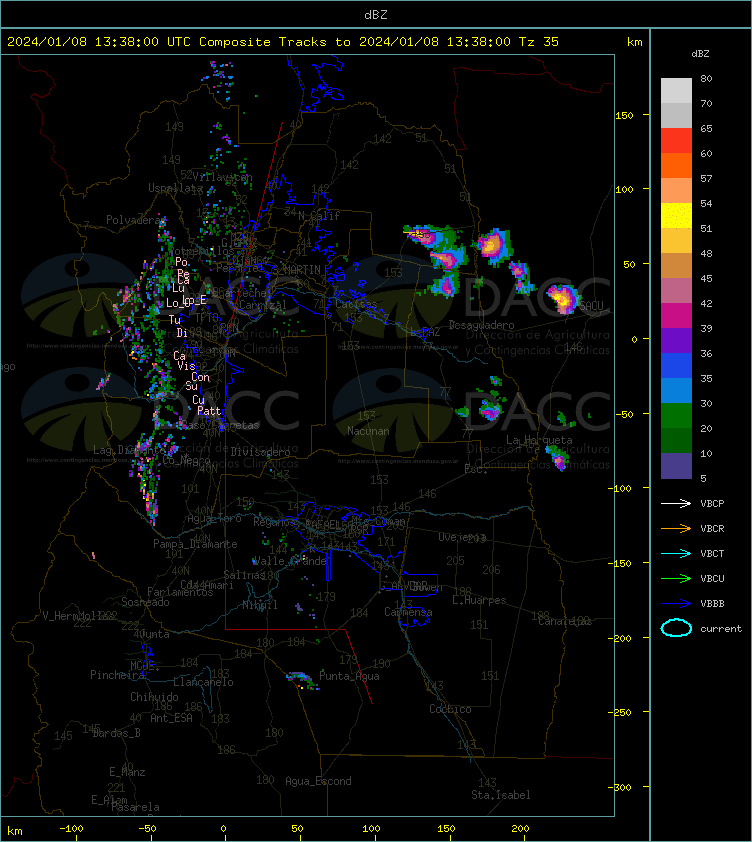This screenshot has width=752, height=842.
Task: Pick the bright green 20-30 dBZ swatch
Action: (x=676, y=416)
